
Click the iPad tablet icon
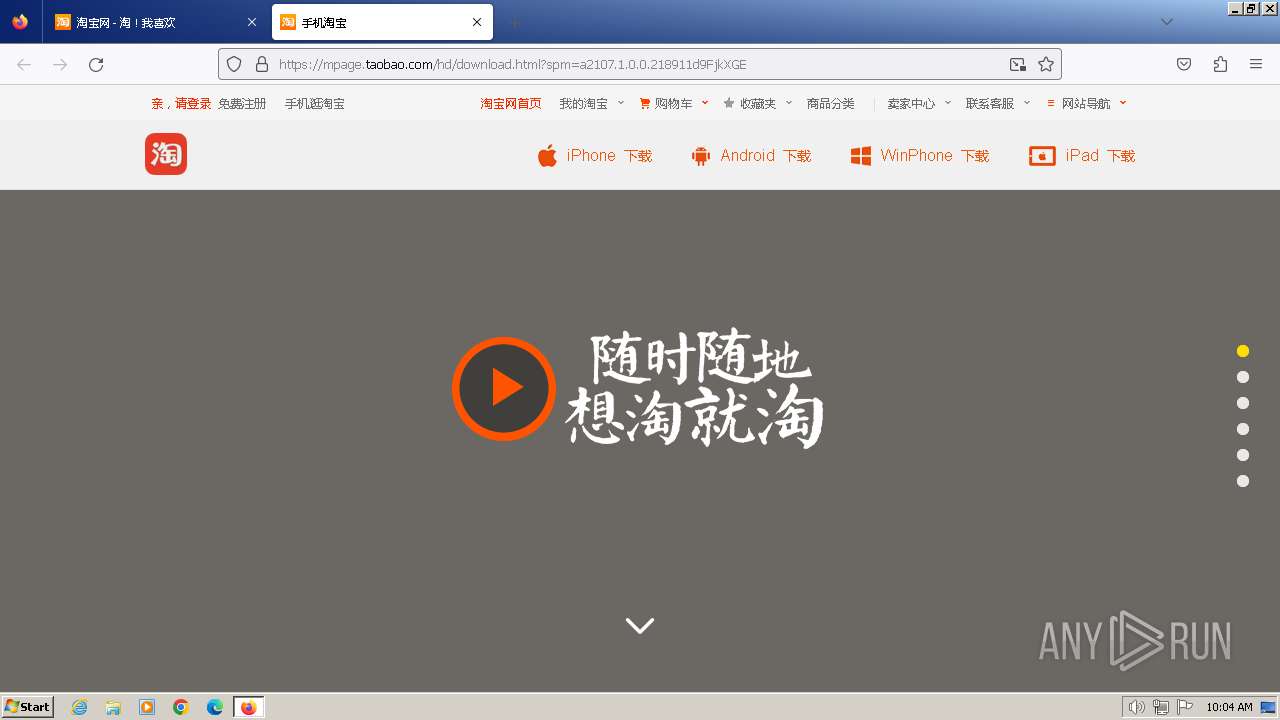tap(1042, 156)
